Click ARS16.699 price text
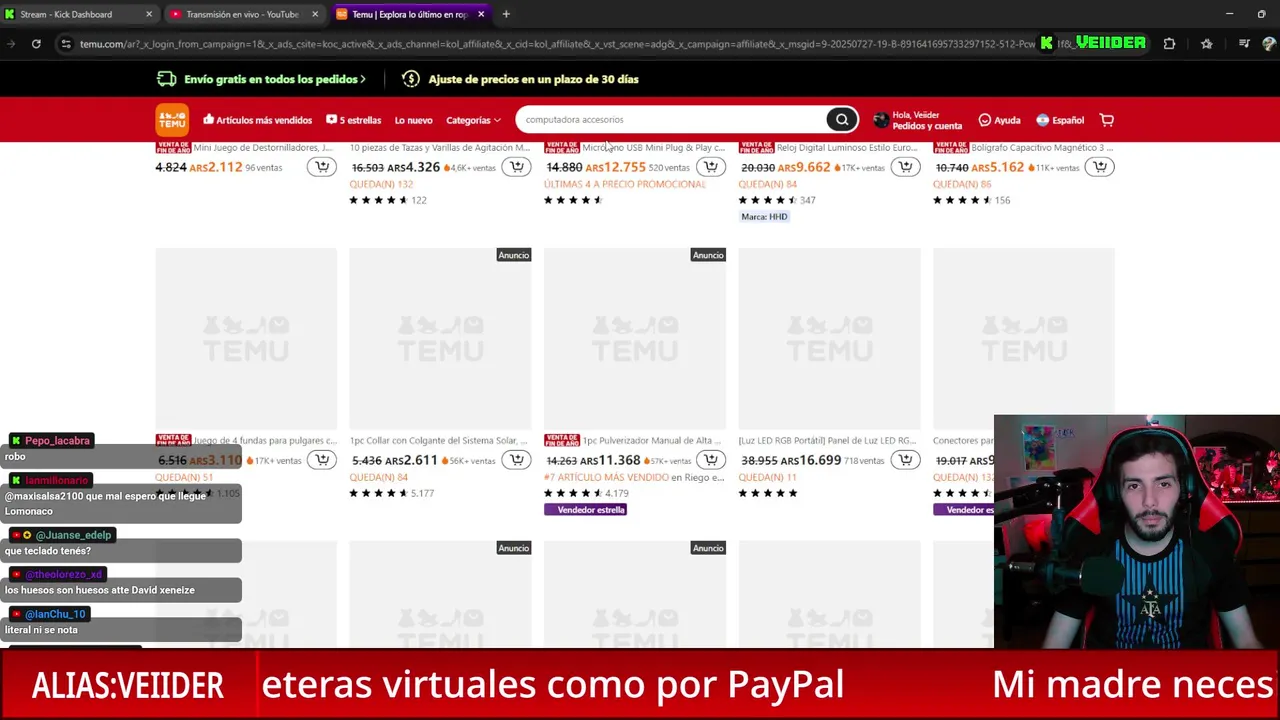 click(x=811, y=460)
